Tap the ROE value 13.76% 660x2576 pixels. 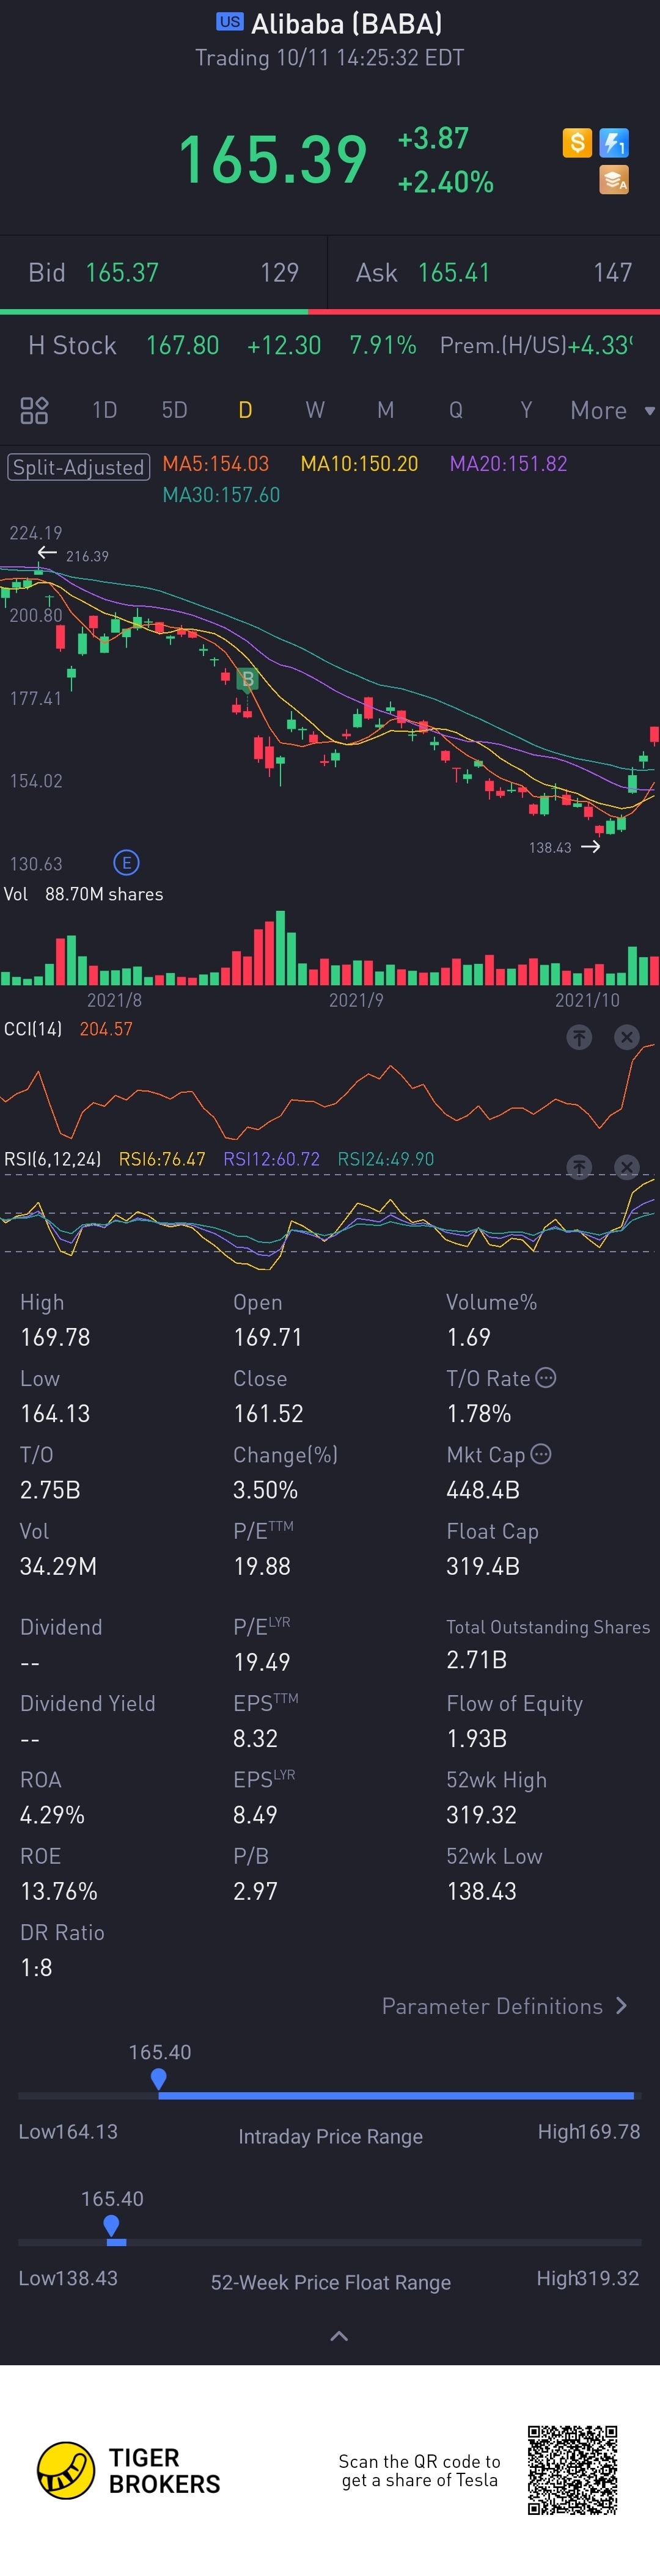pyautogui.click(x=59, y=1891)
